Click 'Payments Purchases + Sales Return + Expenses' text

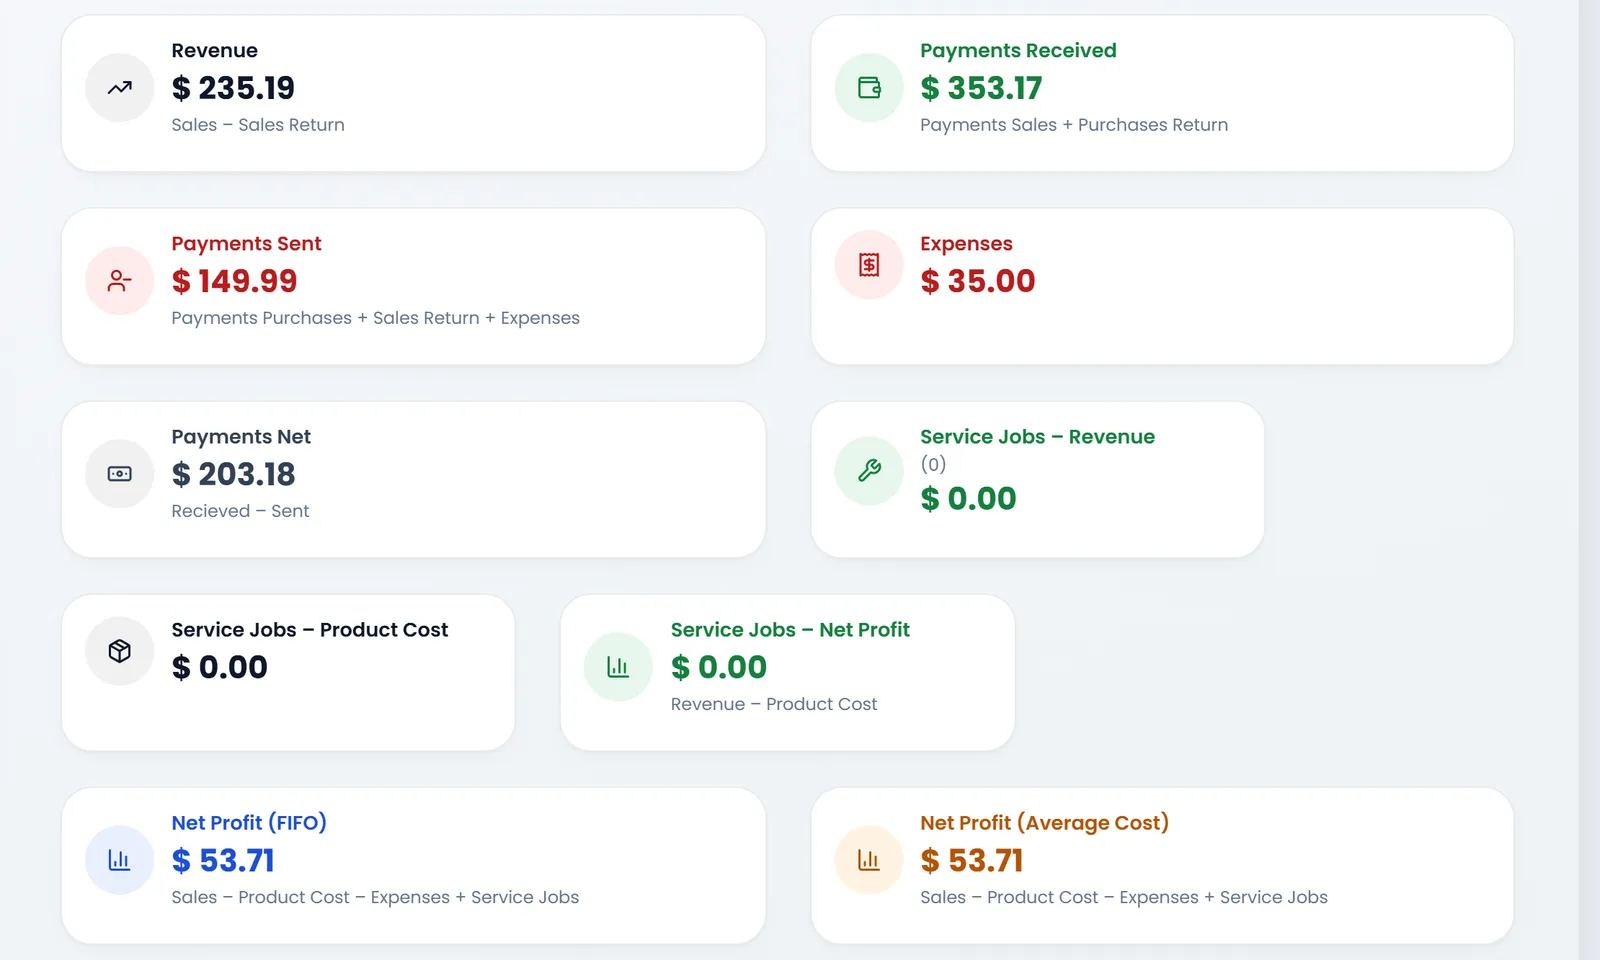coord(375,318)
